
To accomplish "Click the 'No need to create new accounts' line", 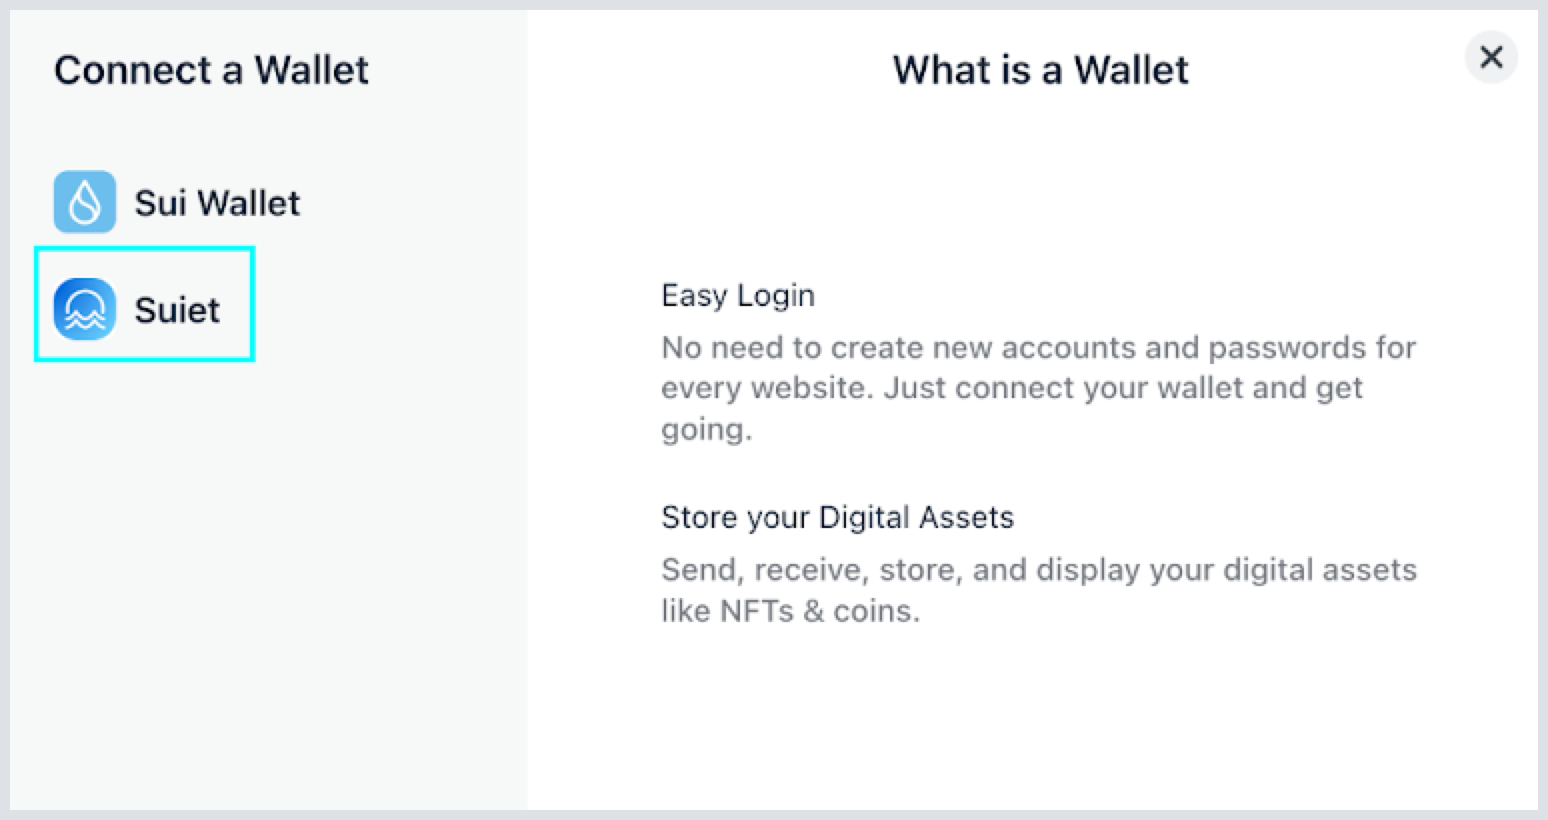I will coord(1038,347).
